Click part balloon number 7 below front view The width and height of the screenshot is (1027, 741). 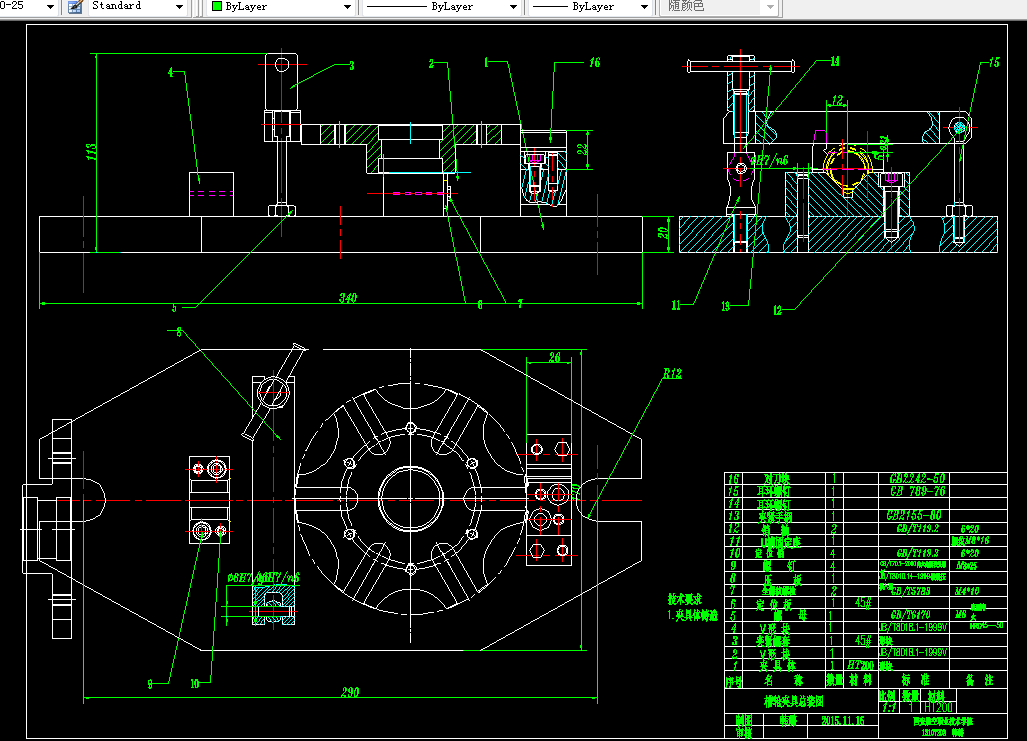coord(520,303)
